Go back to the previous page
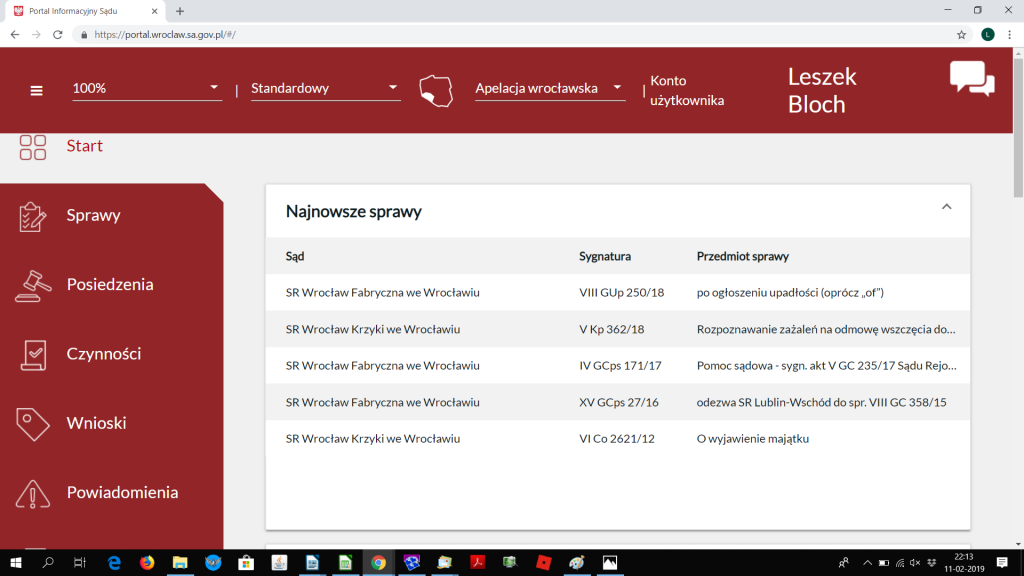1024x576 pixels. coord(15,35)
